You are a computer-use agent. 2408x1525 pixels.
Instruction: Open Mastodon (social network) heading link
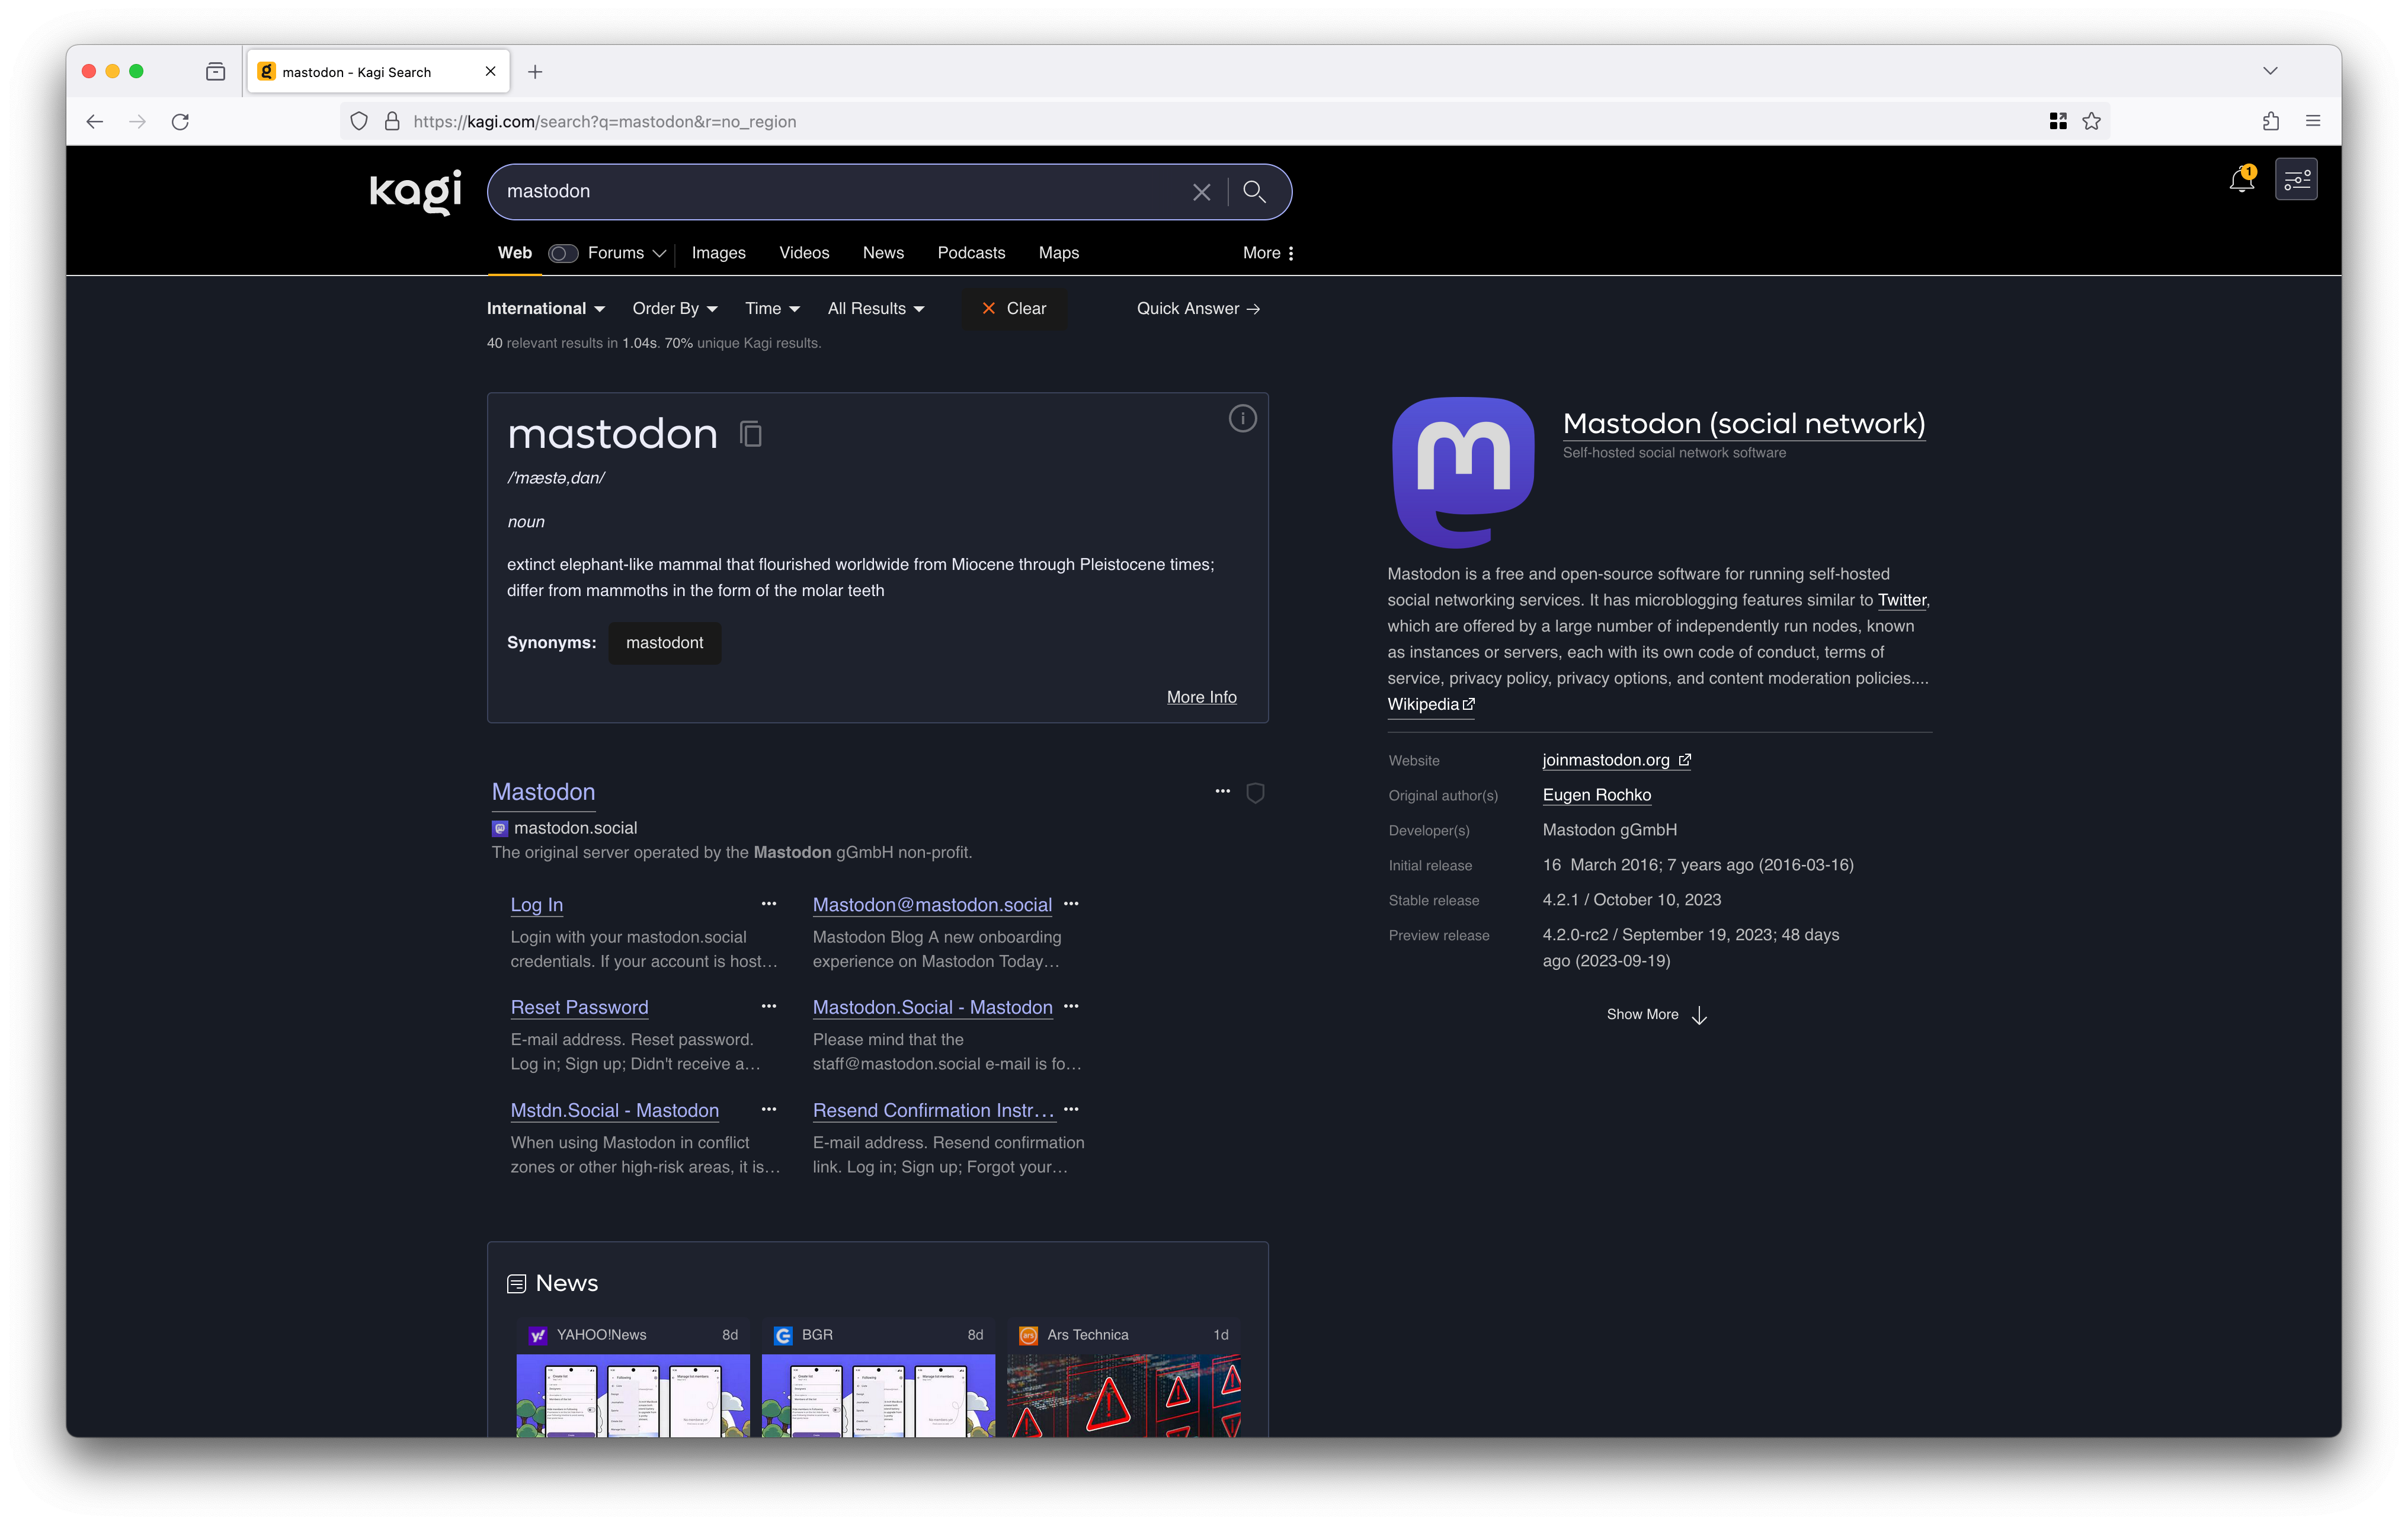click(1743, 424)
